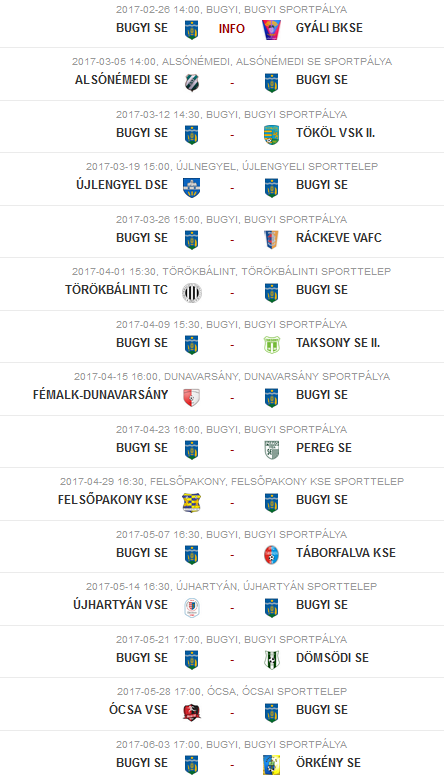Click the Ócsa VSE match score dash

232,713
